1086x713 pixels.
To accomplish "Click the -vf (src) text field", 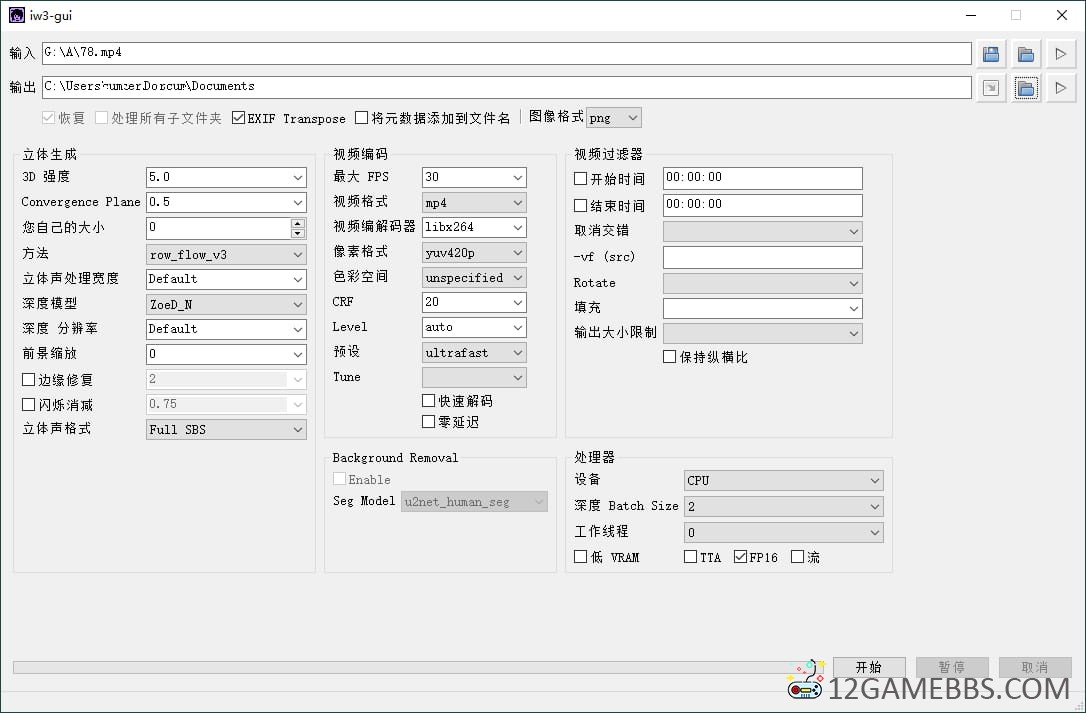I will [762, 258].
